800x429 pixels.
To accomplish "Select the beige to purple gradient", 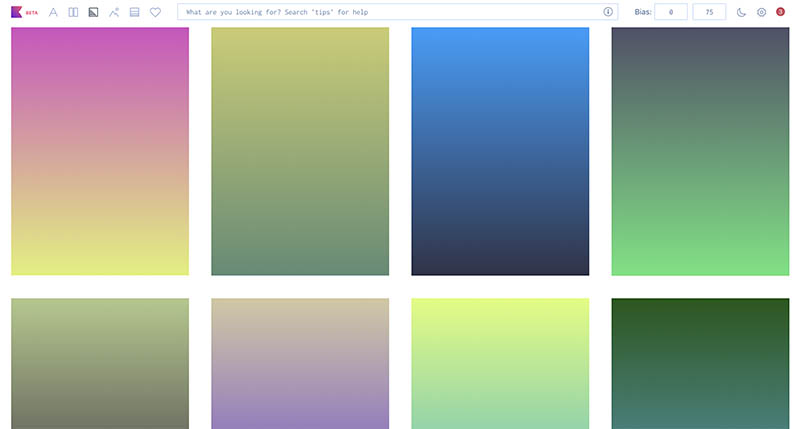I will (300, 363).
